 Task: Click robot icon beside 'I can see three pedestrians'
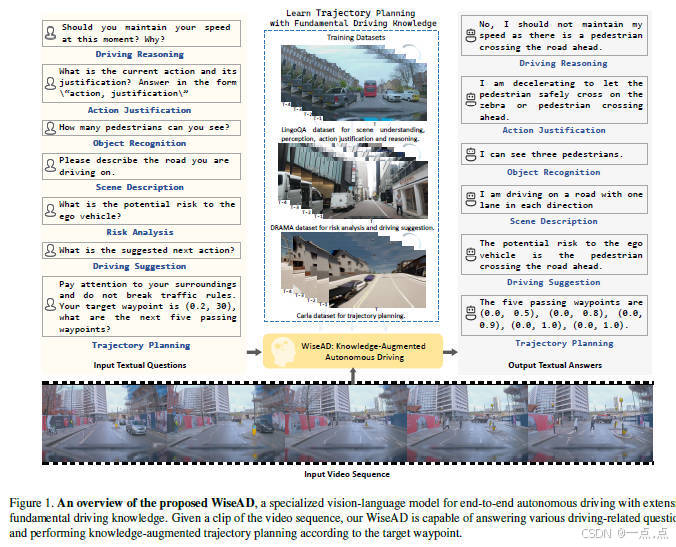[x=471, y=154]
